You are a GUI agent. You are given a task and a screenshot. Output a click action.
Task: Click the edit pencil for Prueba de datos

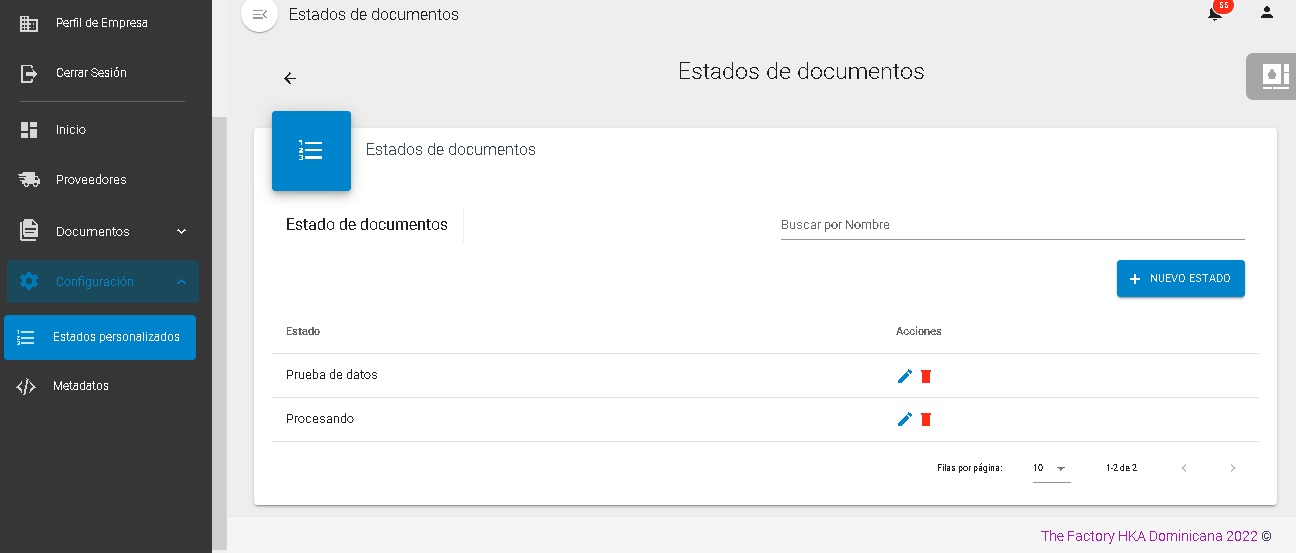[x=905, y=376]
